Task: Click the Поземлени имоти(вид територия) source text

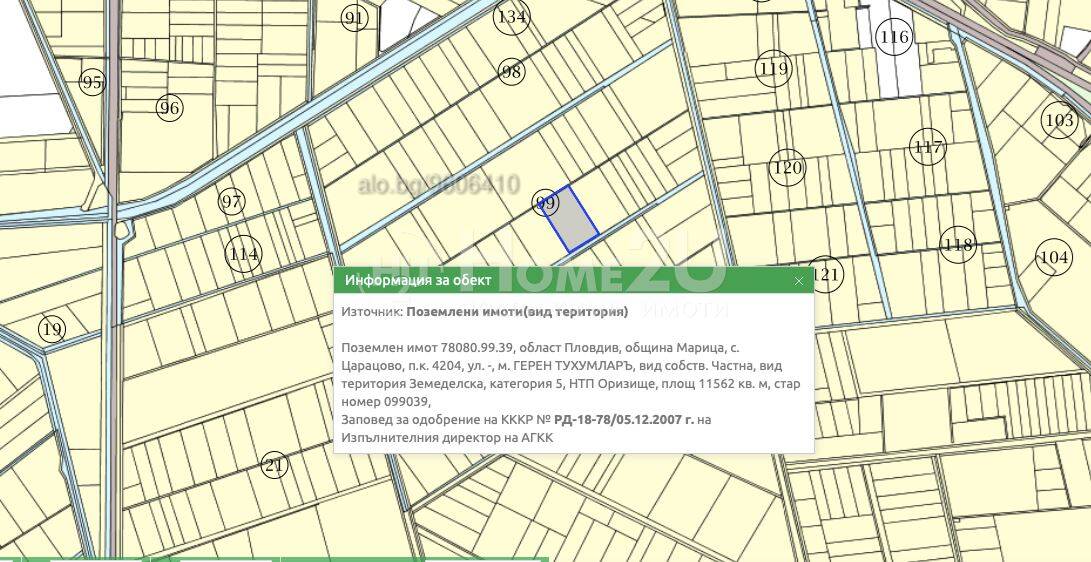Action: tap(517, 312)
